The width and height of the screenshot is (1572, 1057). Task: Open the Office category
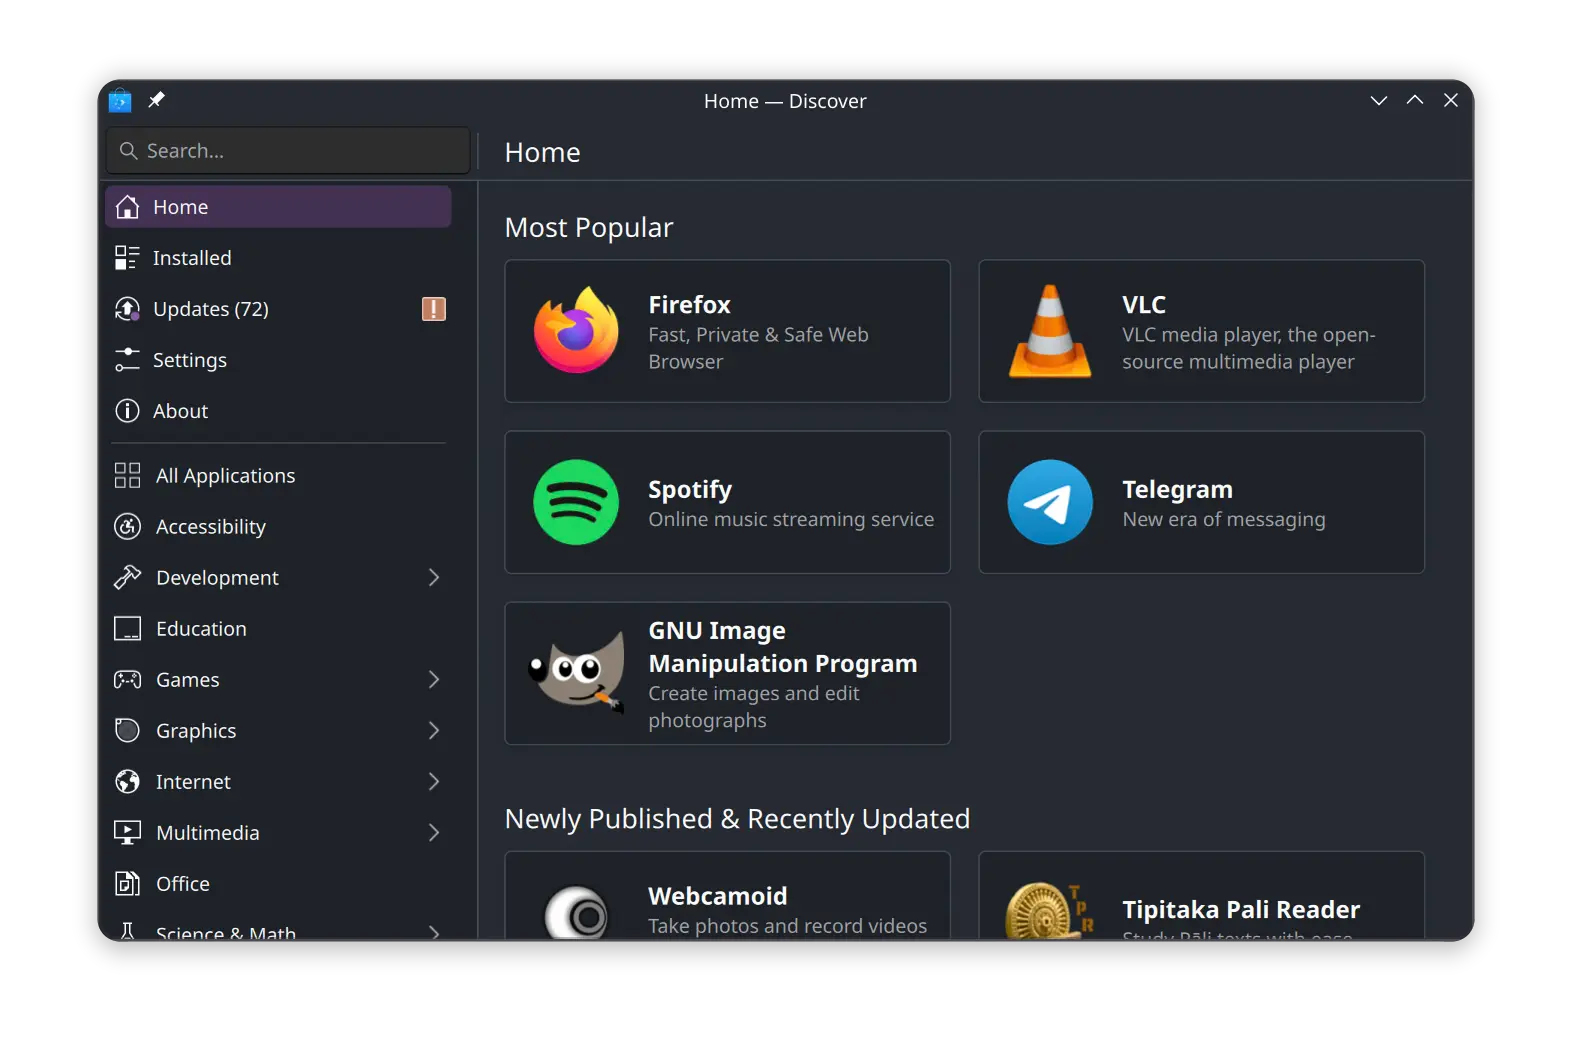[278, 883]
